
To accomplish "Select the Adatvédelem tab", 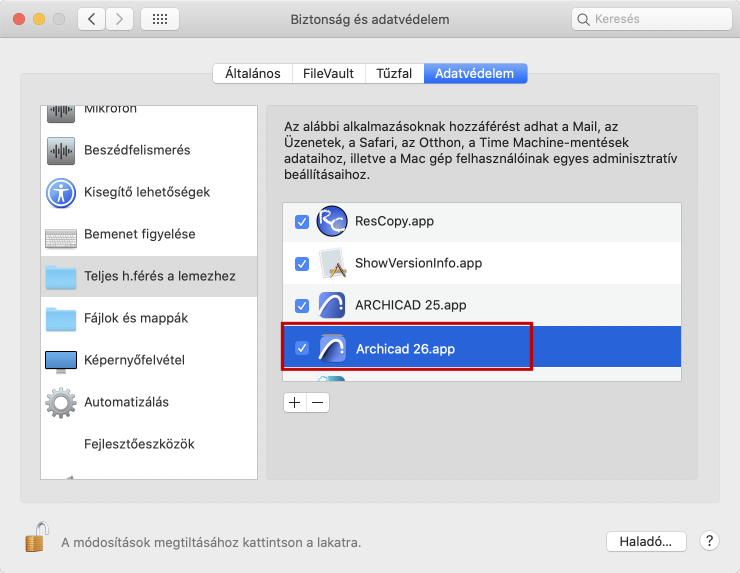I will pos(475,73).
